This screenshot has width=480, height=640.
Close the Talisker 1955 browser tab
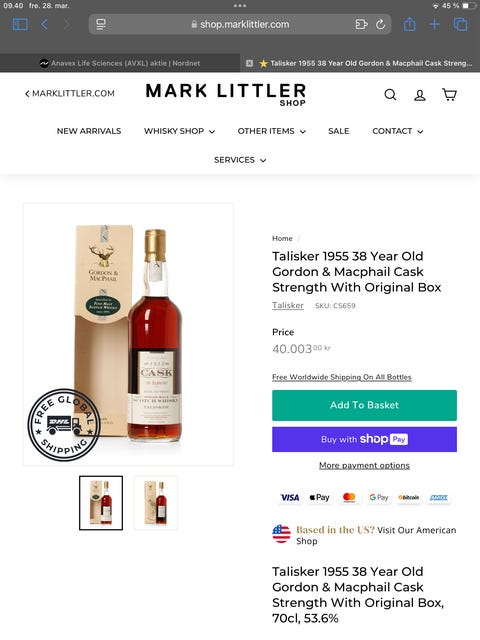click(249, 63)
